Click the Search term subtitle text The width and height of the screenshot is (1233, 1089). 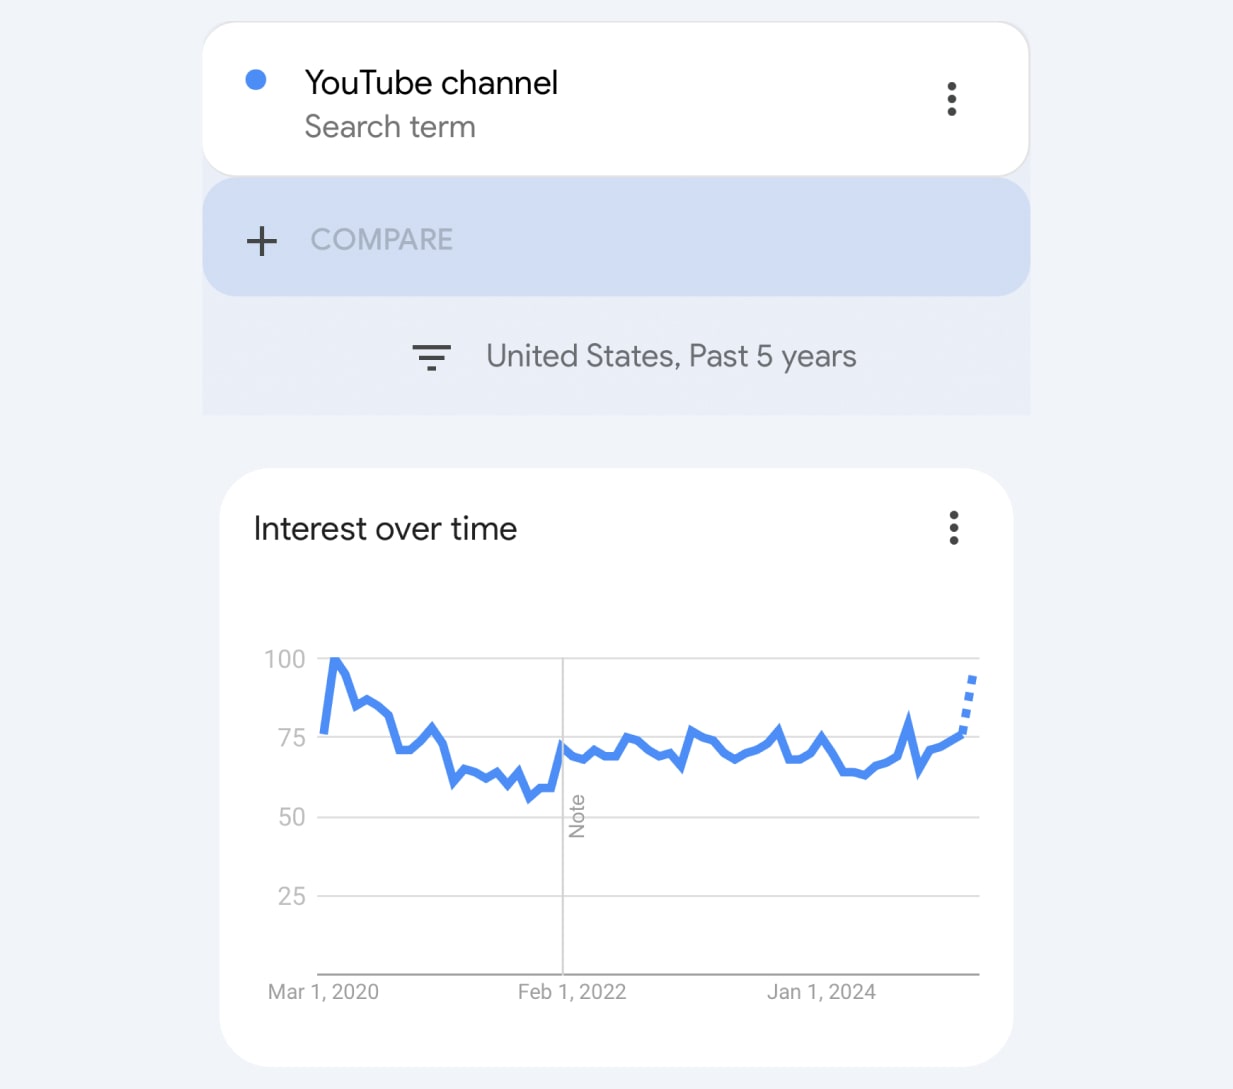point(390,127)
